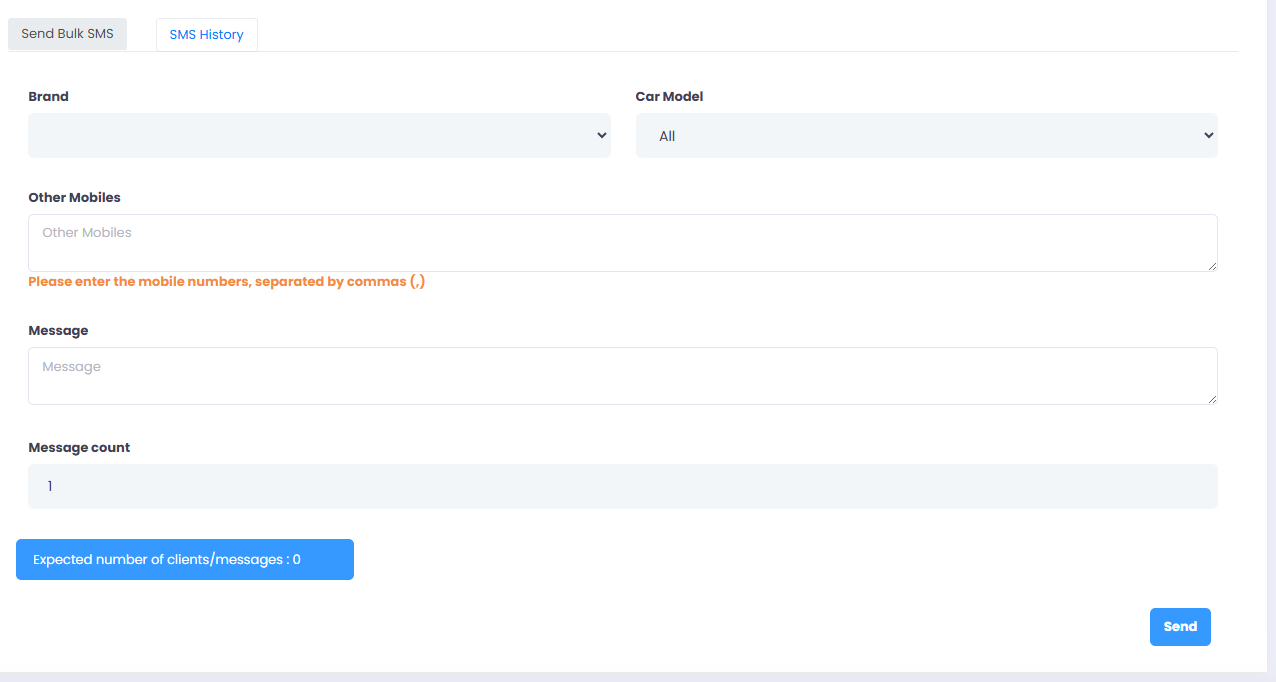Focus the Other Mobiles text area

622,242
